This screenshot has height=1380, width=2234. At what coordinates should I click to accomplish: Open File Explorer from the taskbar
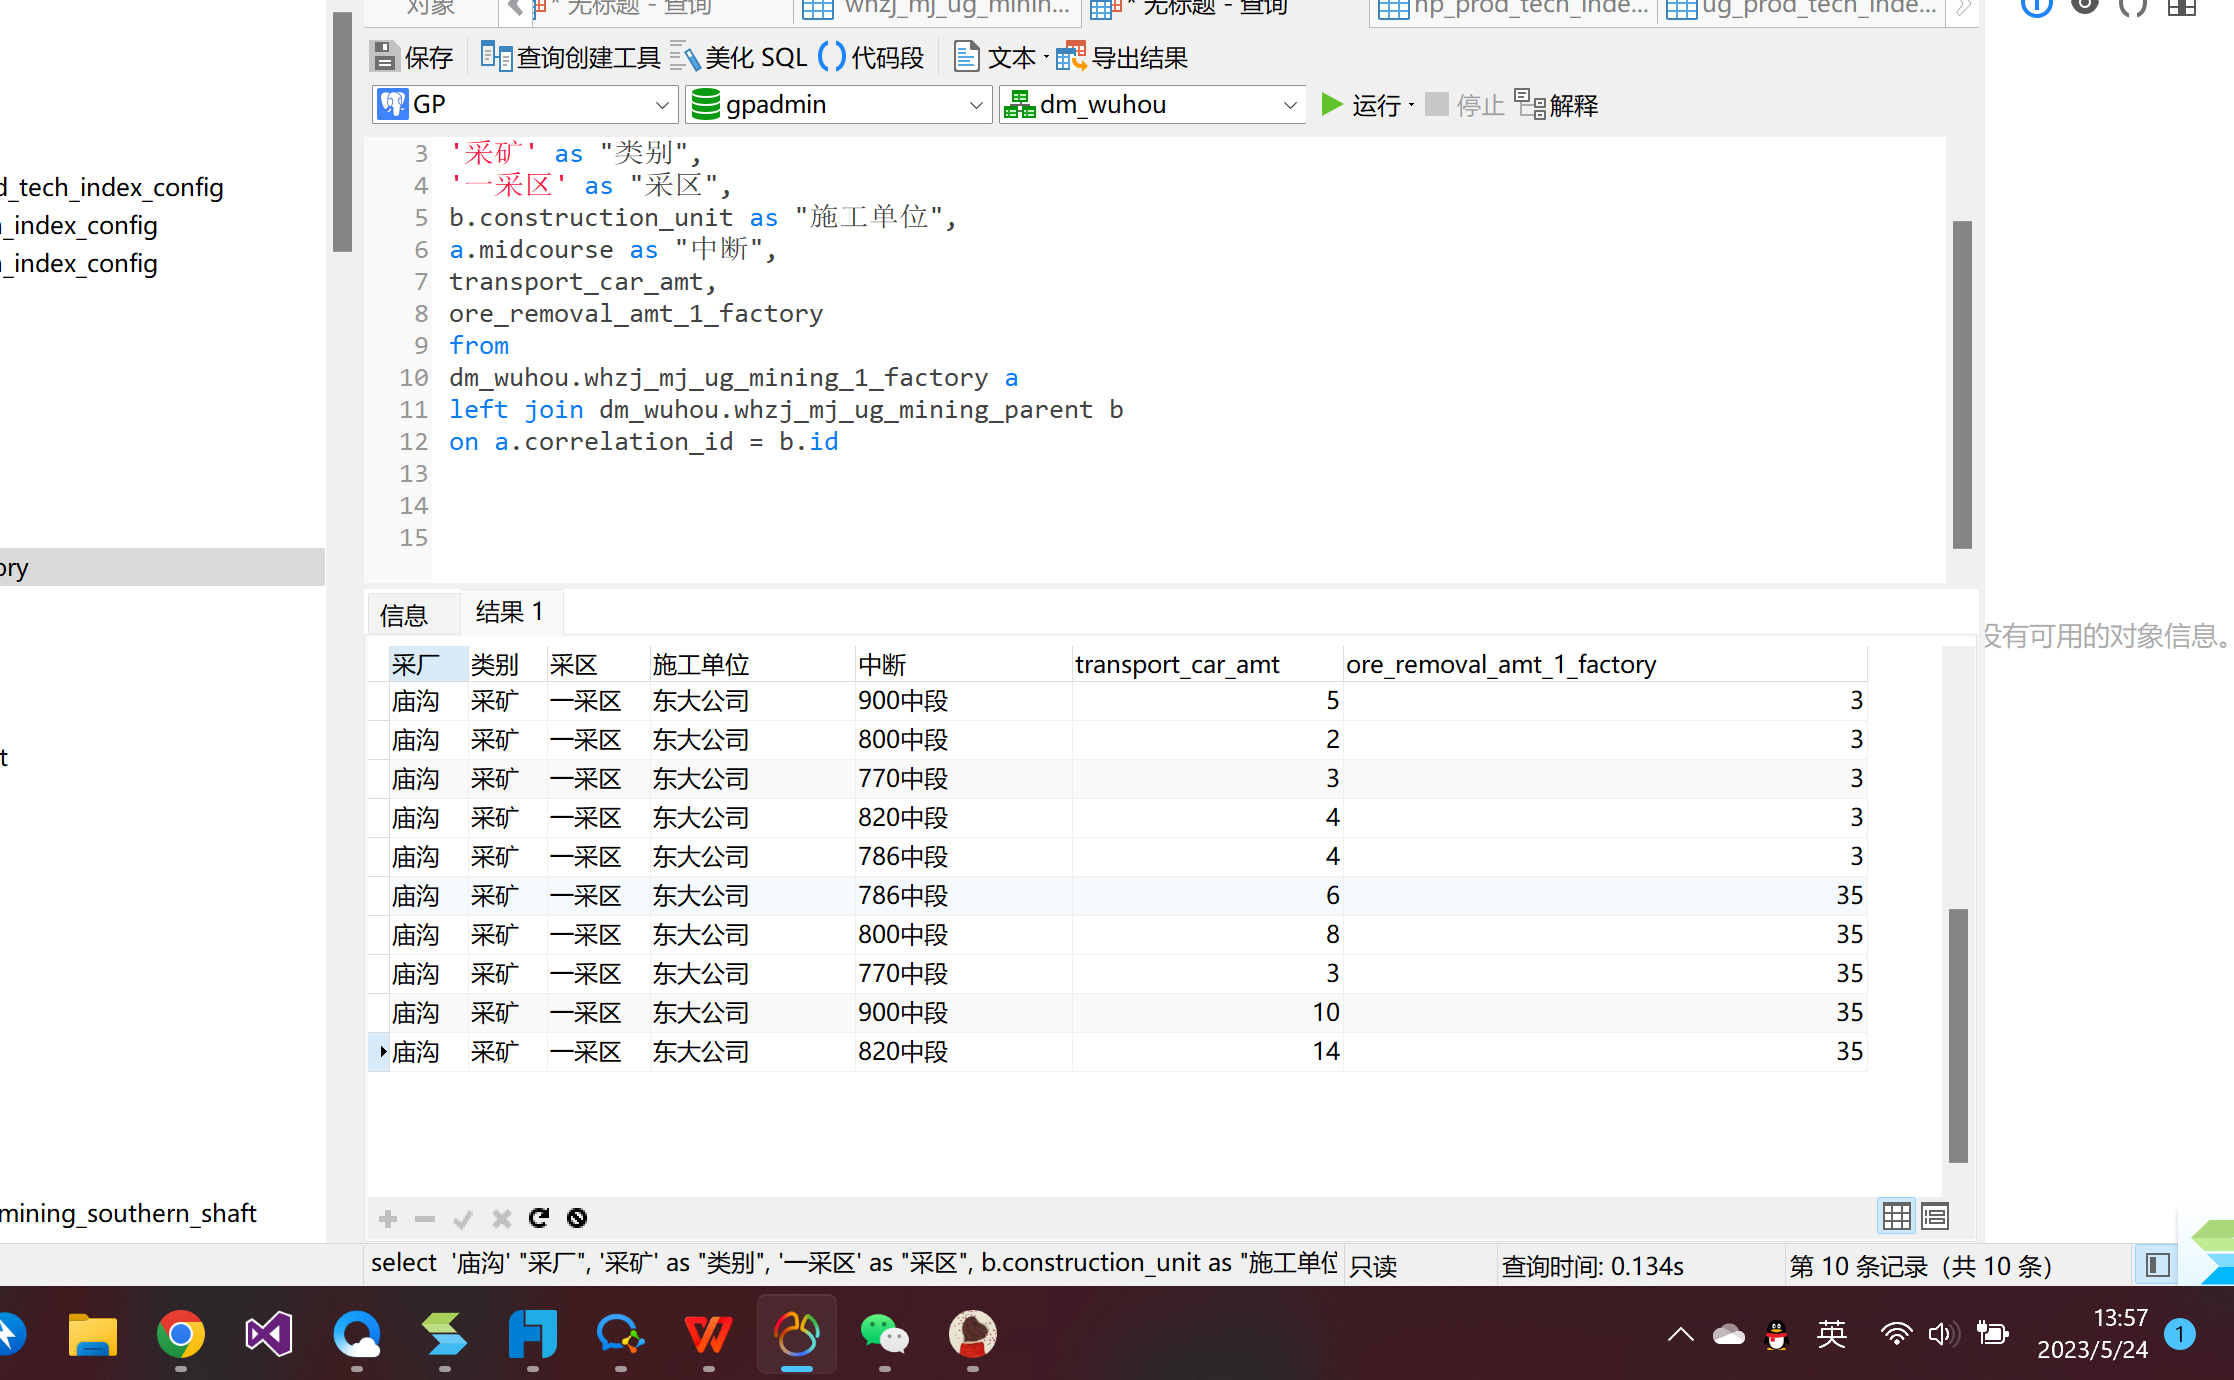coord(92,1334)
